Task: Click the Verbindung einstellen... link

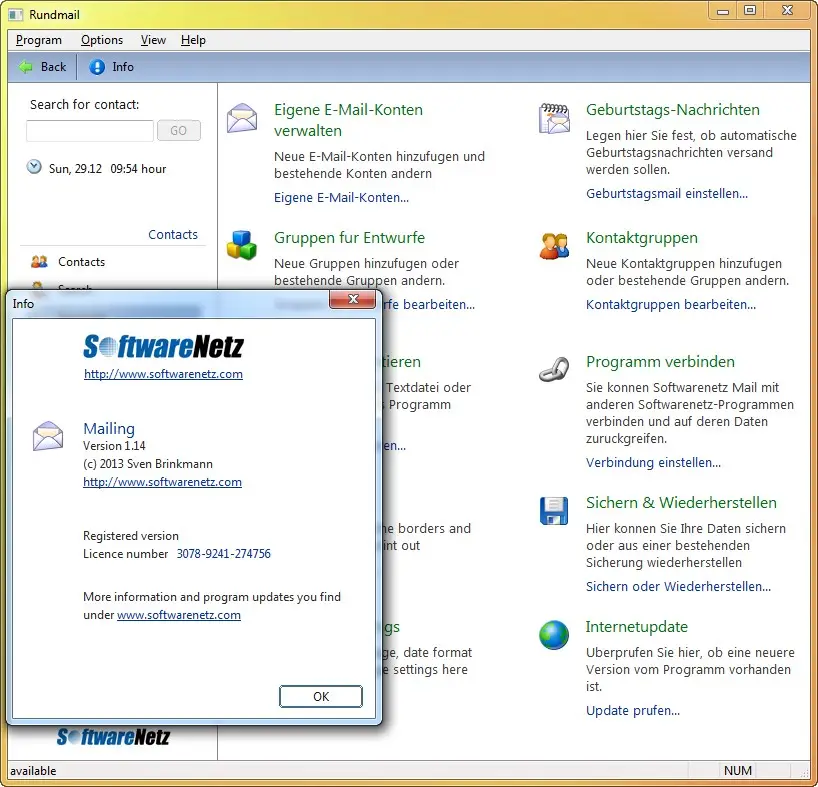Action: (x=653, y=463)
